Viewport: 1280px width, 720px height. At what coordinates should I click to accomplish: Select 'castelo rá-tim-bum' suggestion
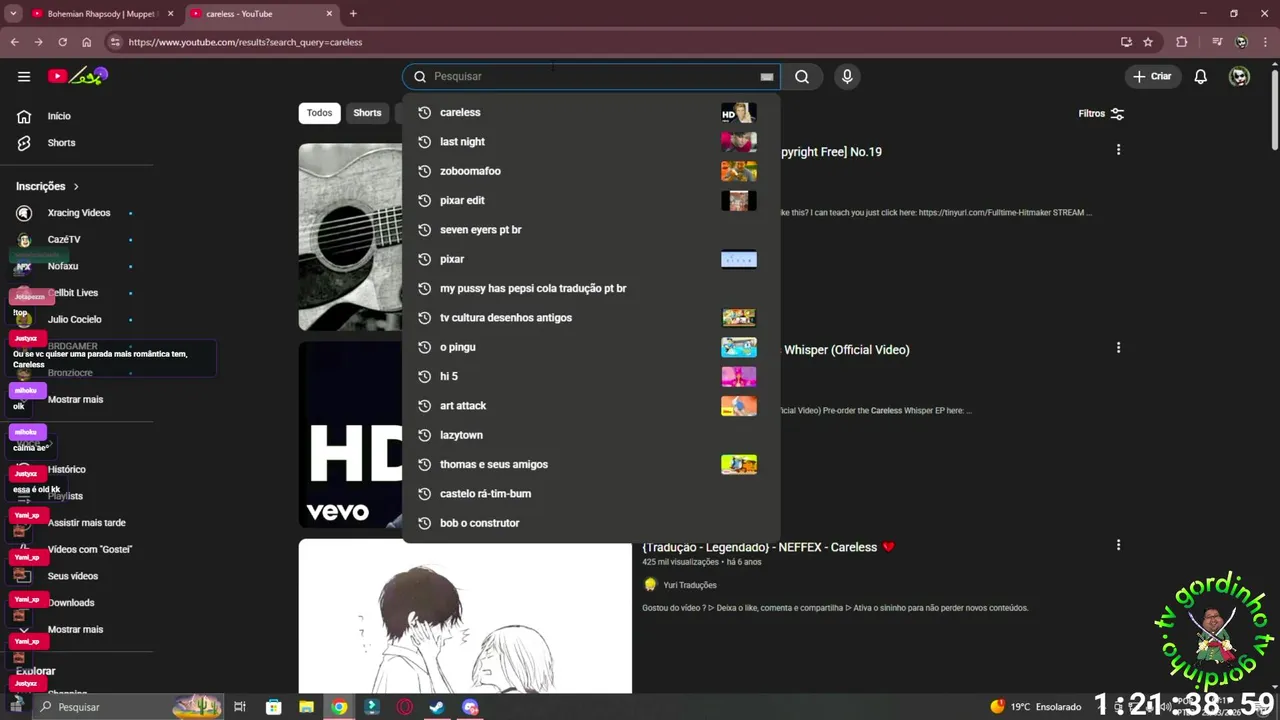[591, 494]
